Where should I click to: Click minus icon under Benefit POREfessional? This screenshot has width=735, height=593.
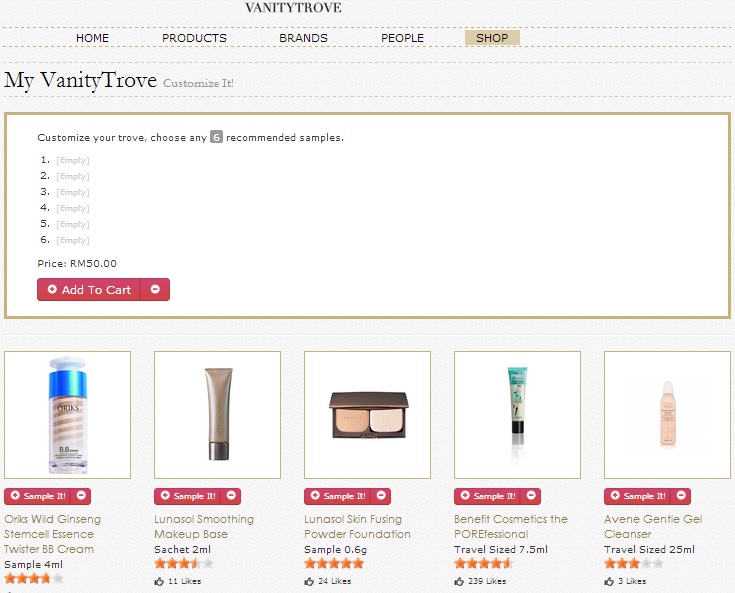coord(532,496)
